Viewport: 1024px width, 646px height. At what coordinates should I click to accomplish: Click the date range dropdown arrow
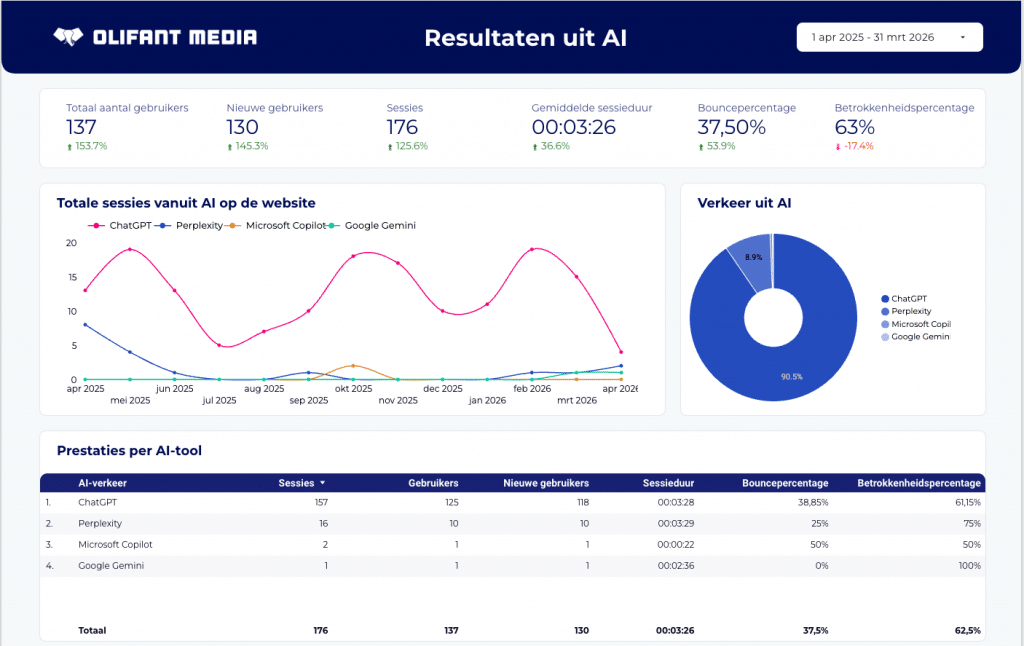click(x=962, y=37)
